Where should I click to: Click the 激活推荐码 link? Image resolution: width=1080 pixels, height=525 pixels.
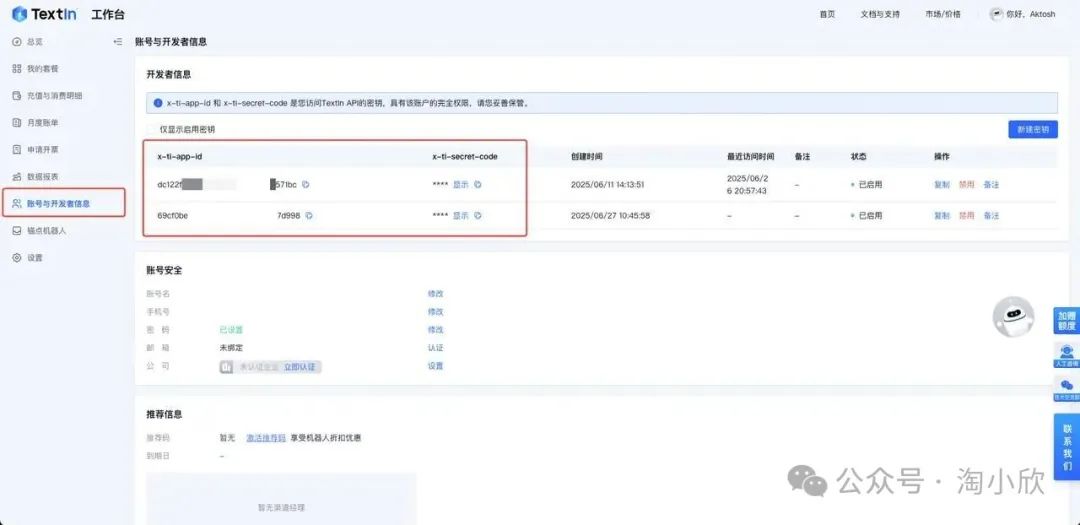[x=266, y=438]
